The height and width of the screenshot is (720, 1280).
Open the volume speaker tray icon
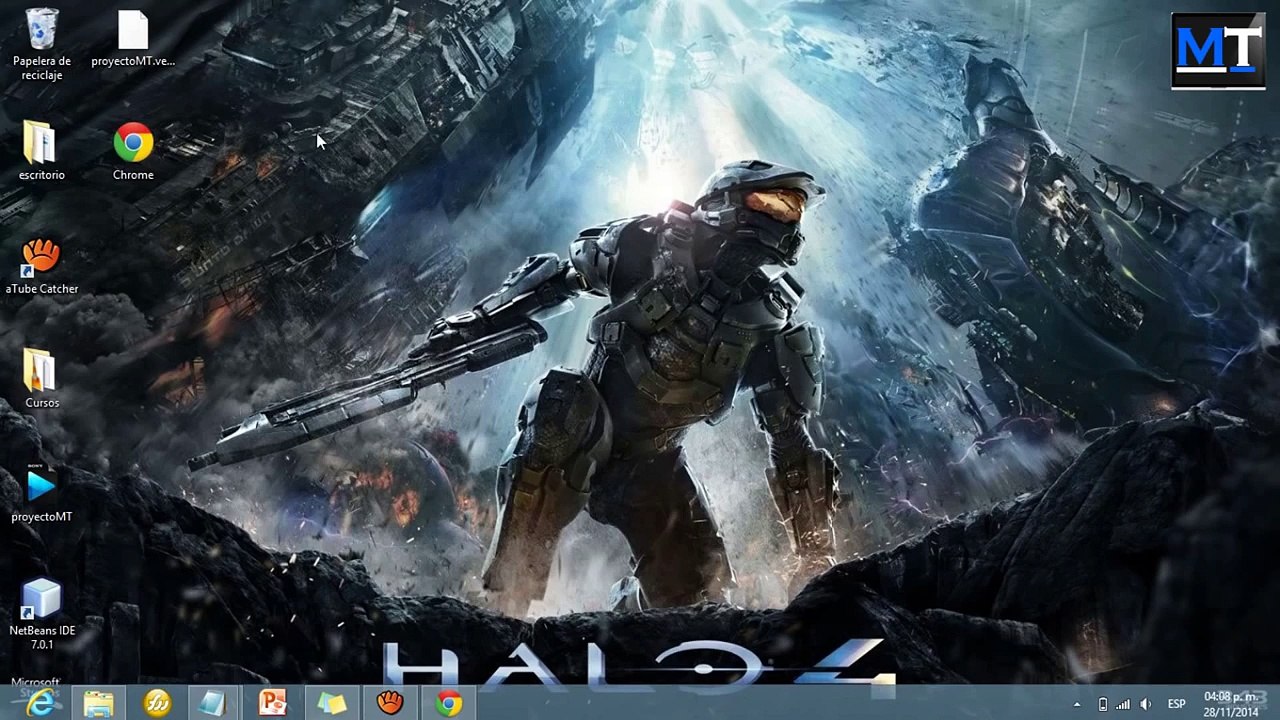[1146, 704]
